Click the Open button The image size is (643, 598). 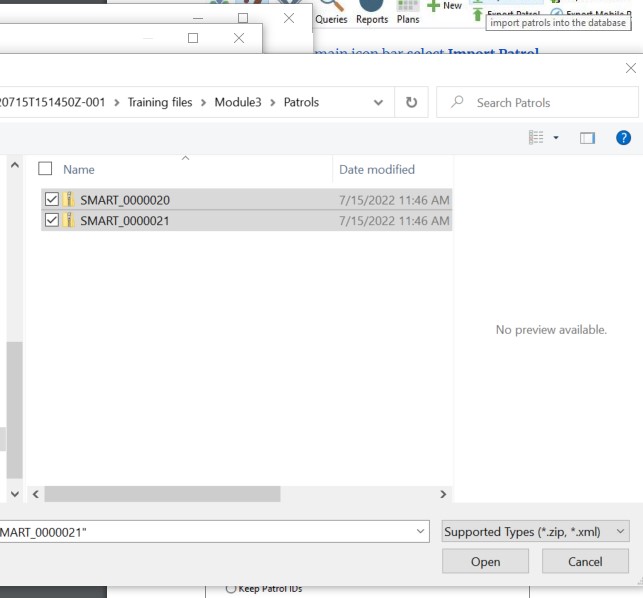tap(485, 562)
